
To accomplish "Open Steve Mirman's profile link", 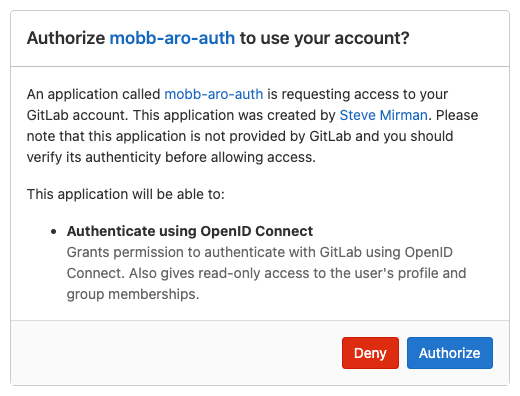I will click(383, 115).
